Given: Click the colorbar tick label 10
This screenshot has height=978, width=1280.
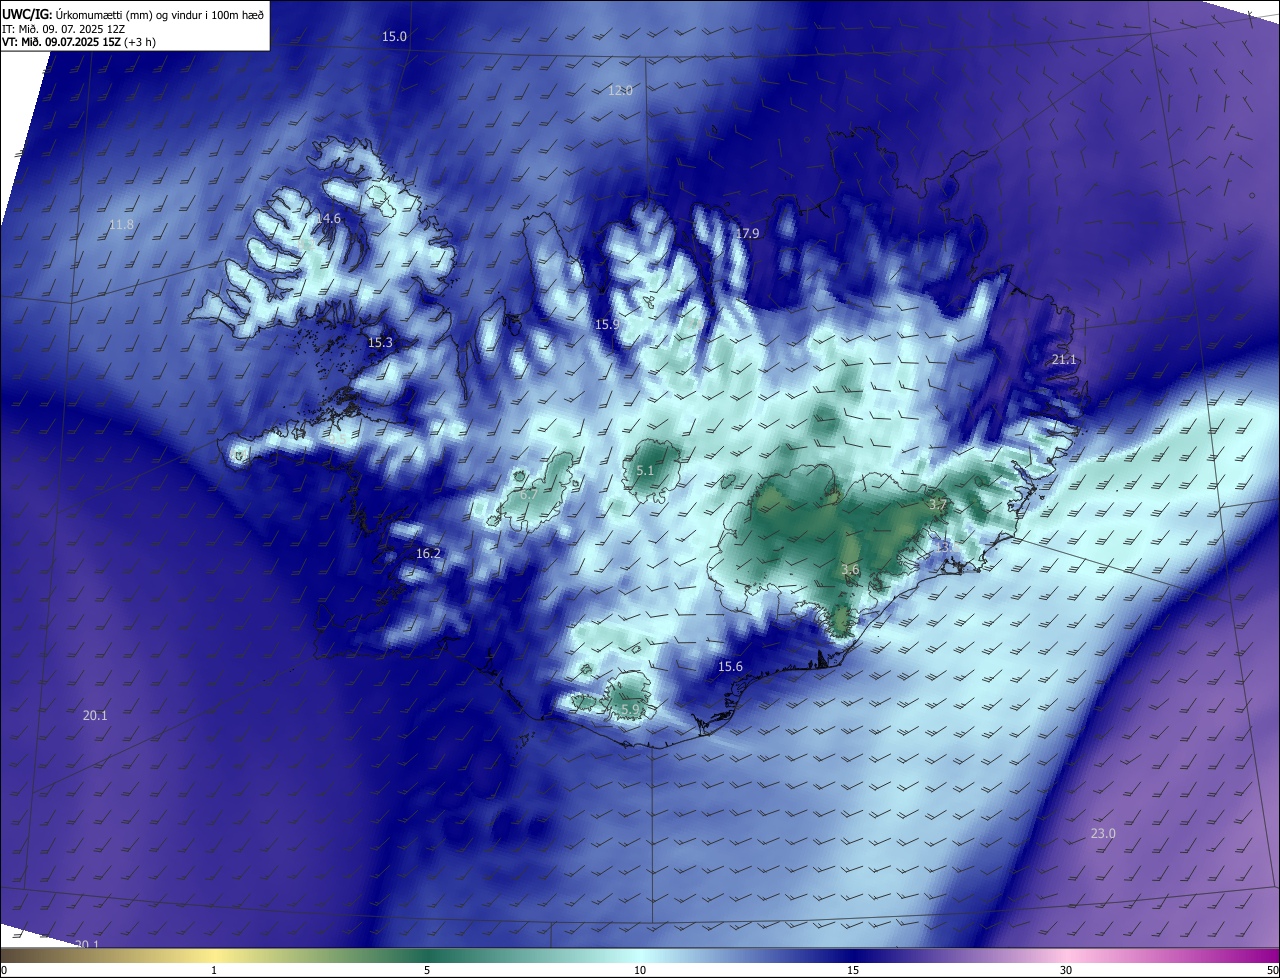Looking at the screenshot, I should (640, 970).
